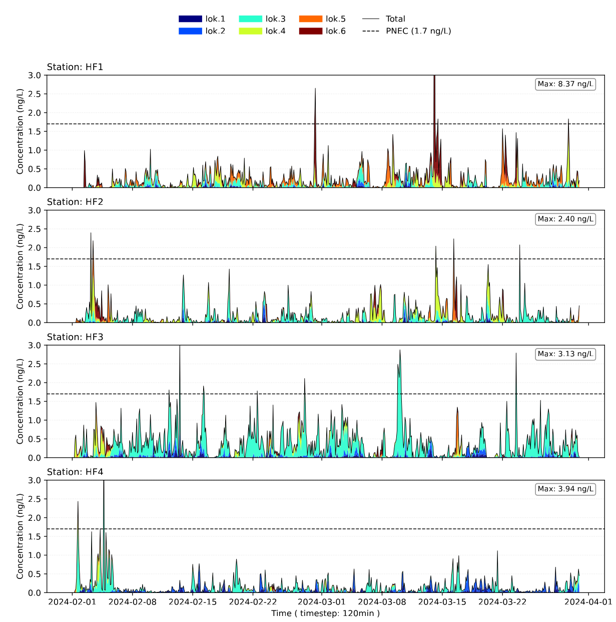Click the lok.1 dark blue legend swatch
The image size is (616, 622).
coord(190,19)
